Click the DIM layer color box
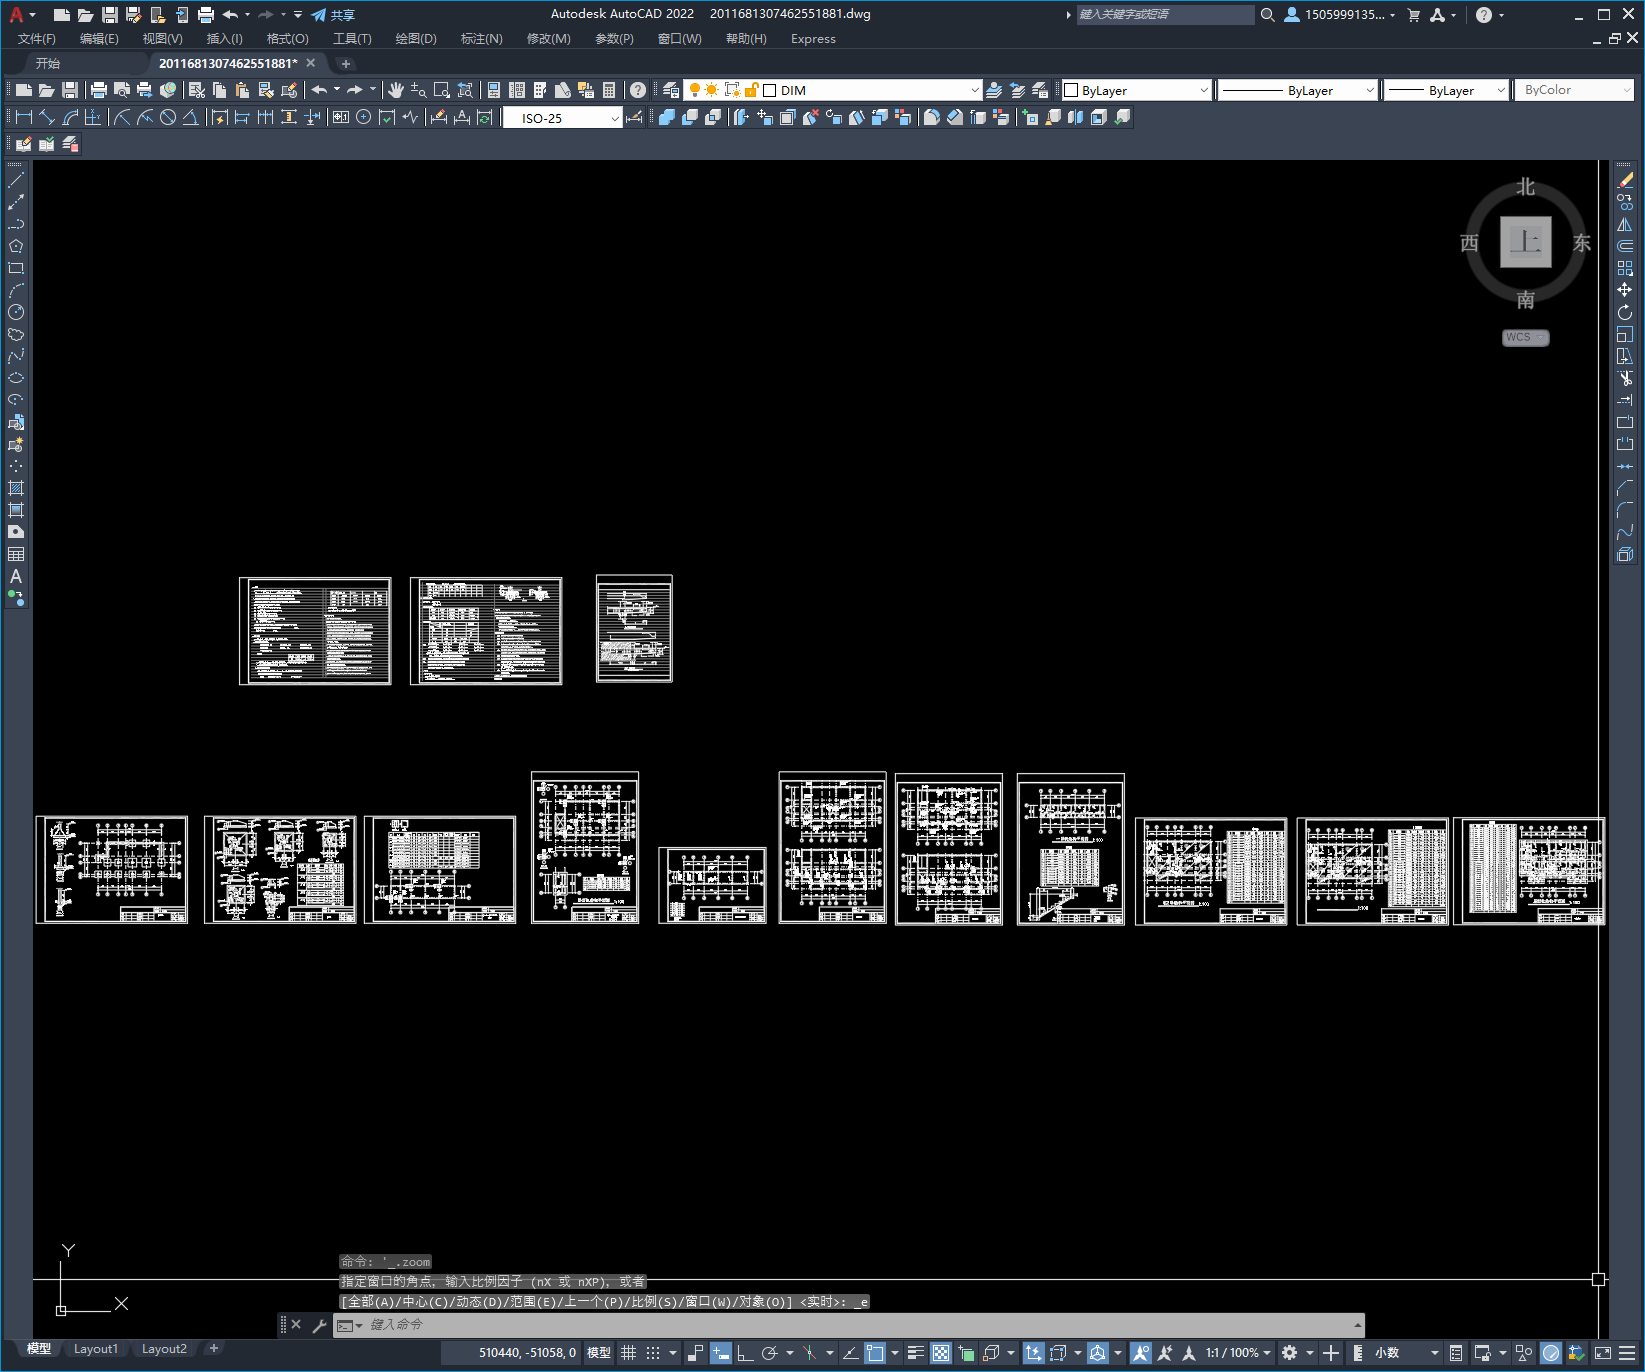The image size is (1645, 1372). tap(769, 90)
